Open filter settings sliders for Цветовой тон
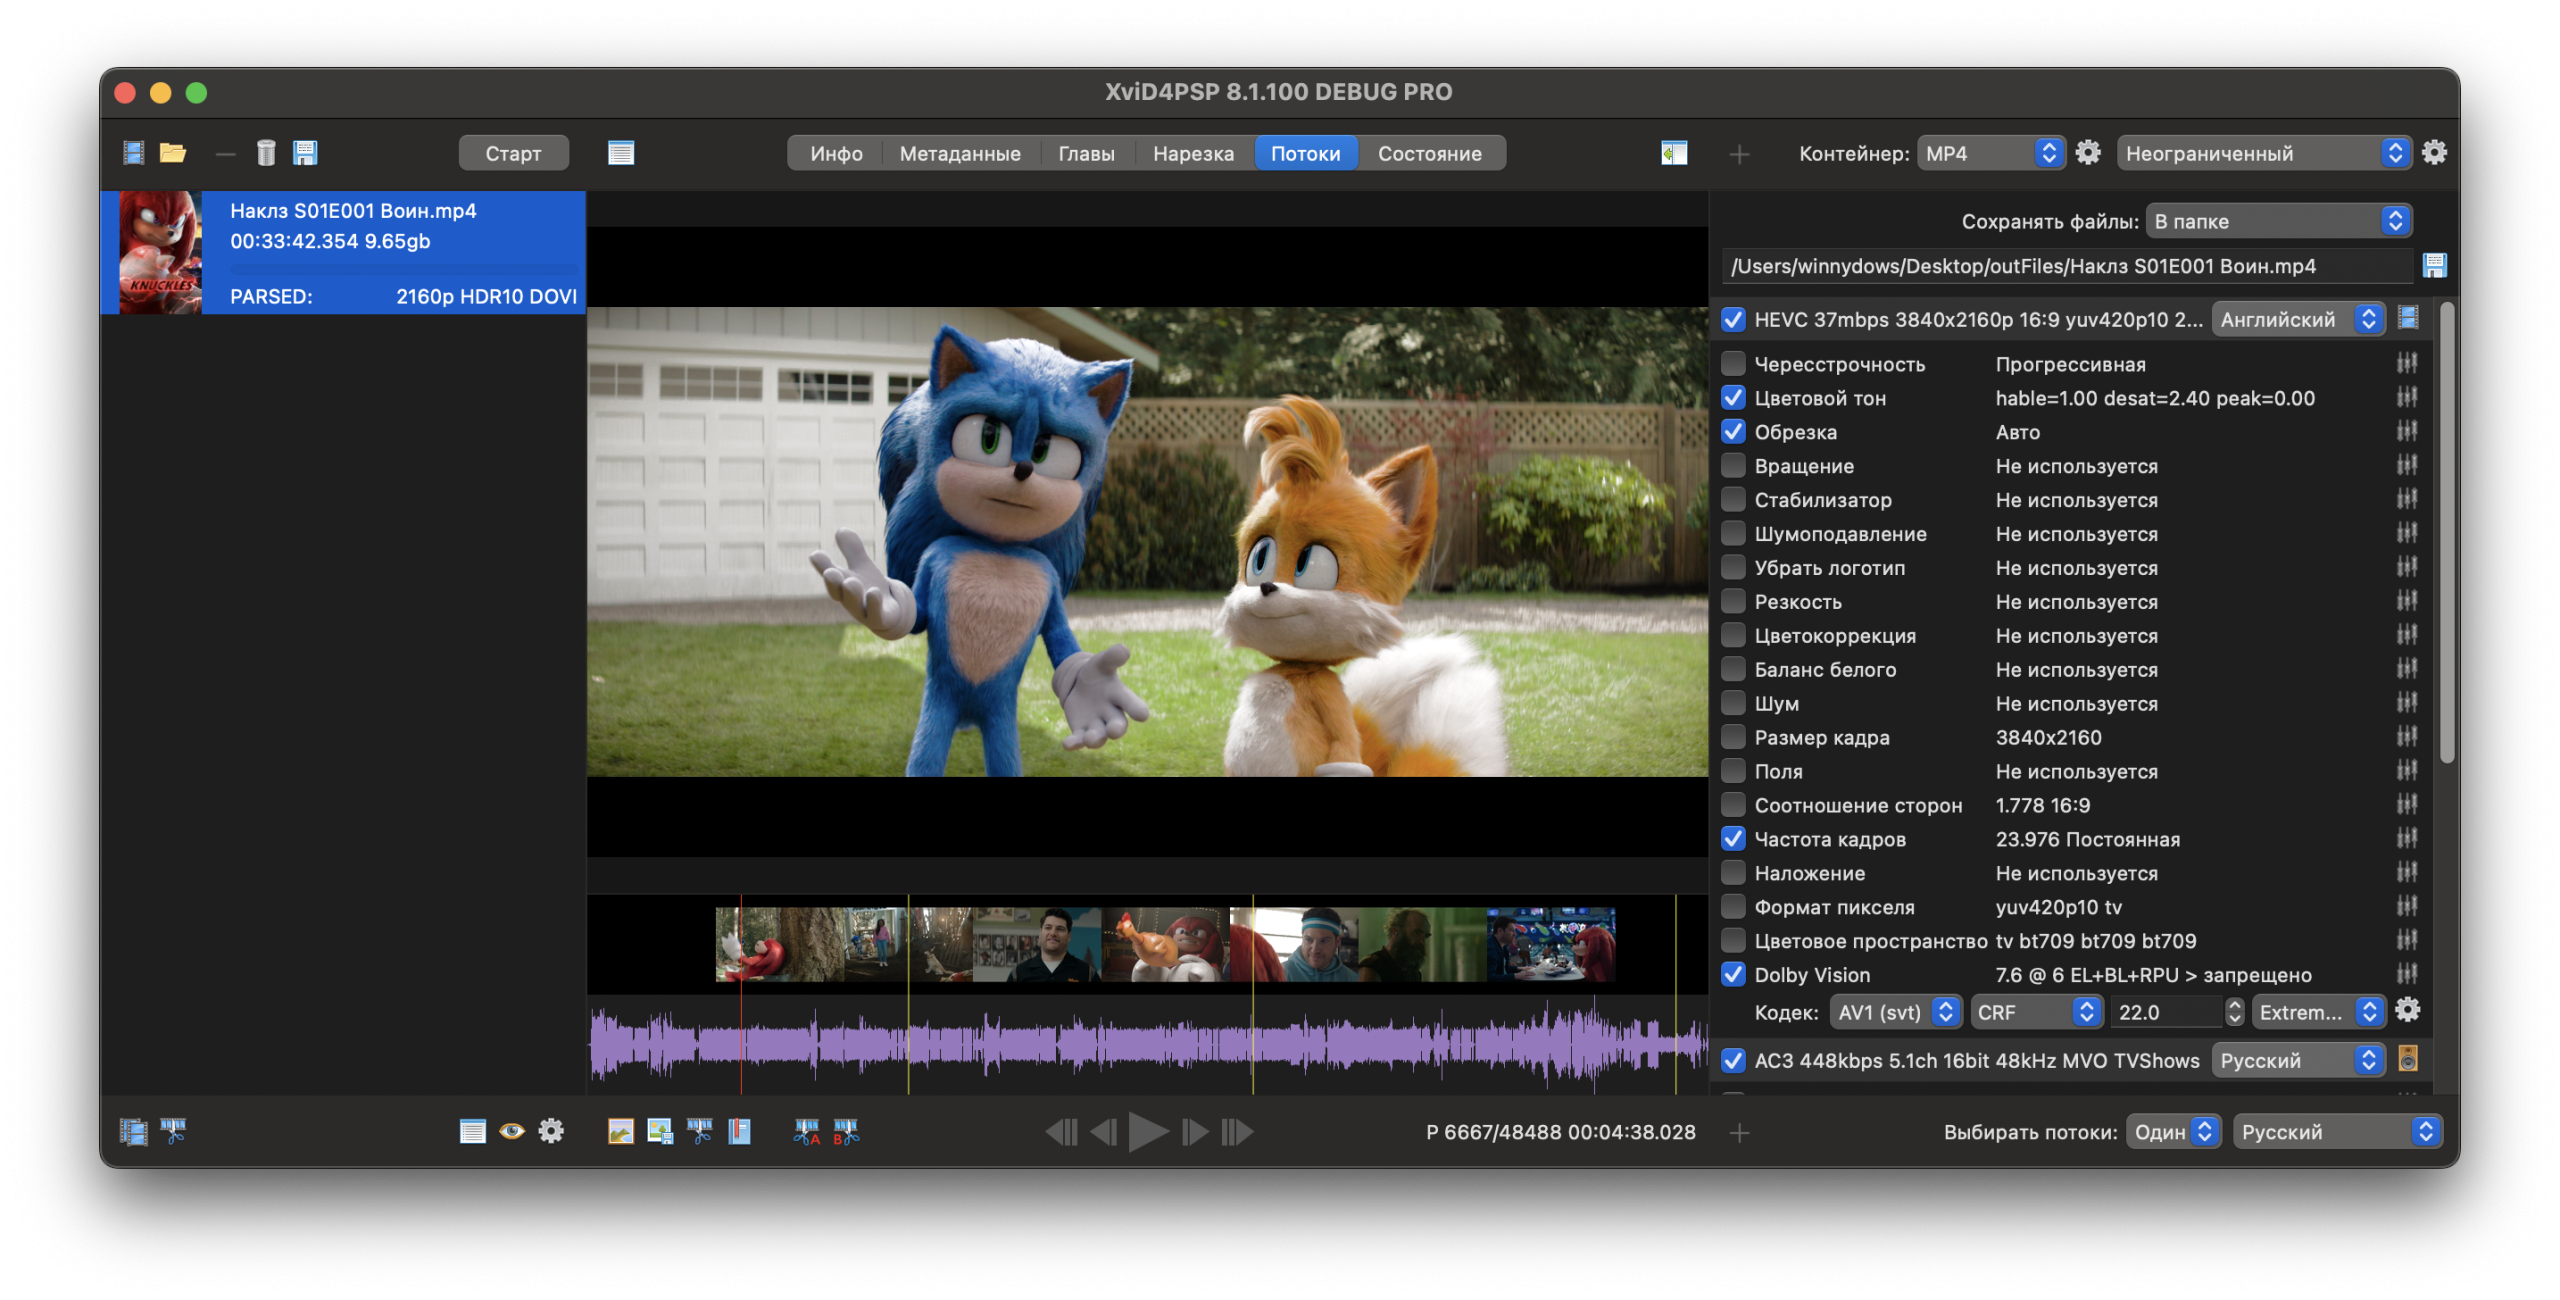 pos(2407,397)
